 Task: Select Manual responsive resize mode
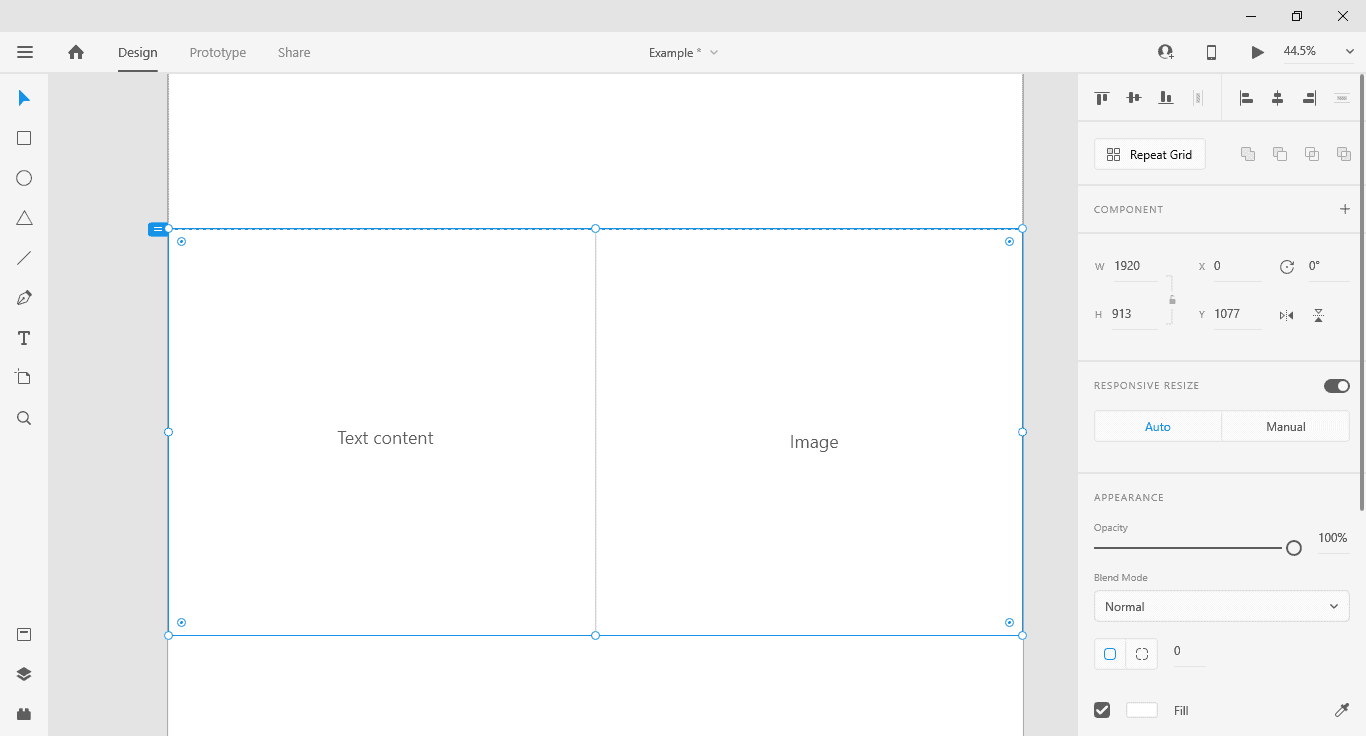(1286, 427)
